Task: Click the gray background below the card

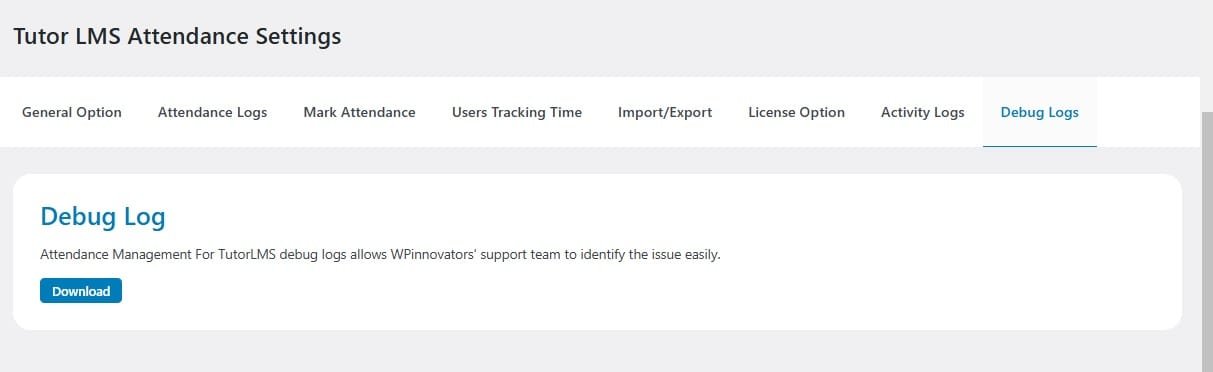Action: [x=600, y=352]
